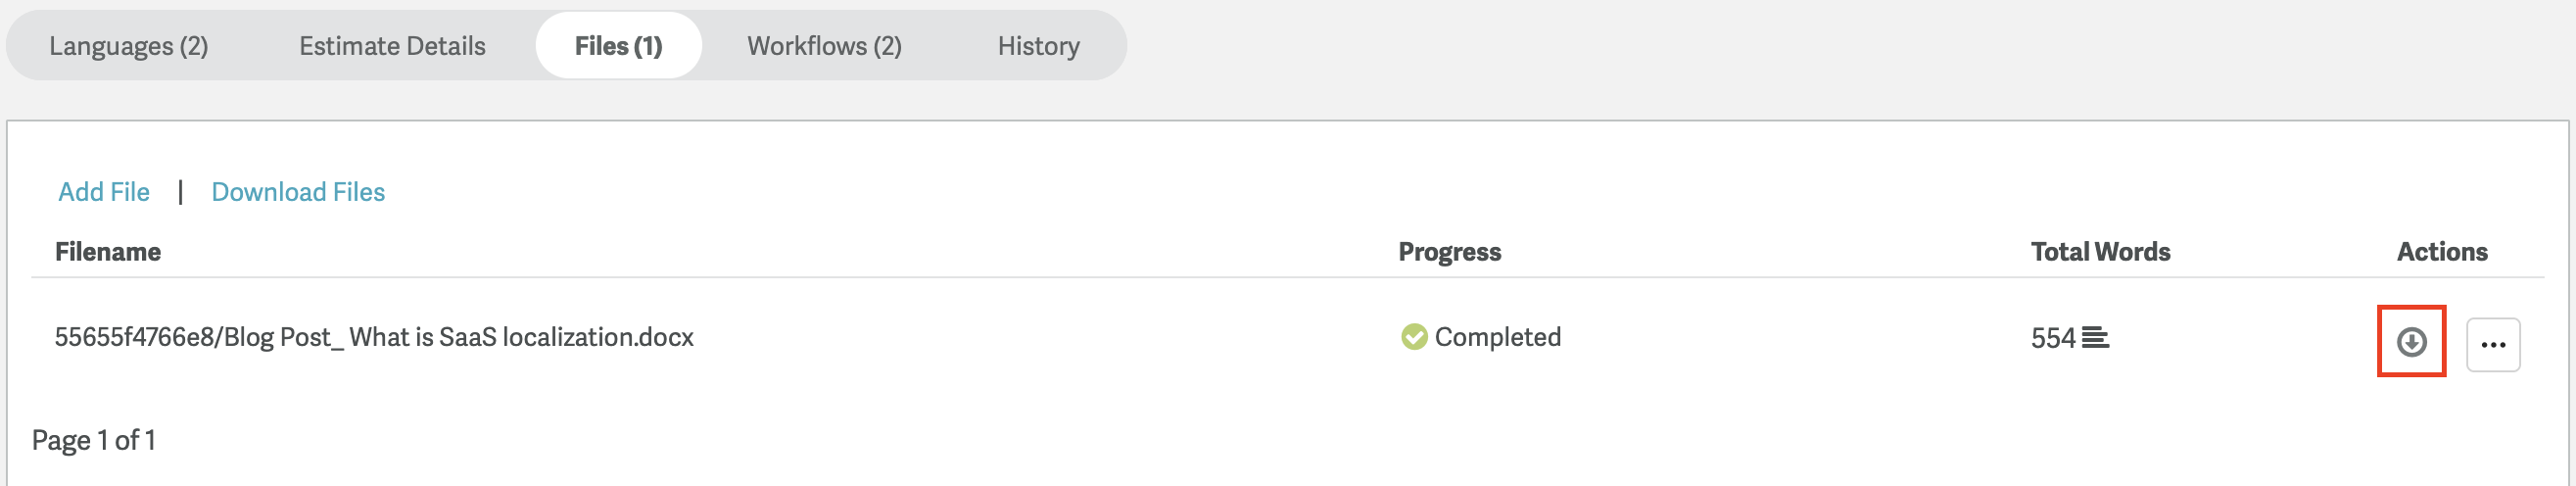Click the word count breakdown lines icon
Image resolution: width=2576 pixels, height=486 pixels.
(2095, 338)
